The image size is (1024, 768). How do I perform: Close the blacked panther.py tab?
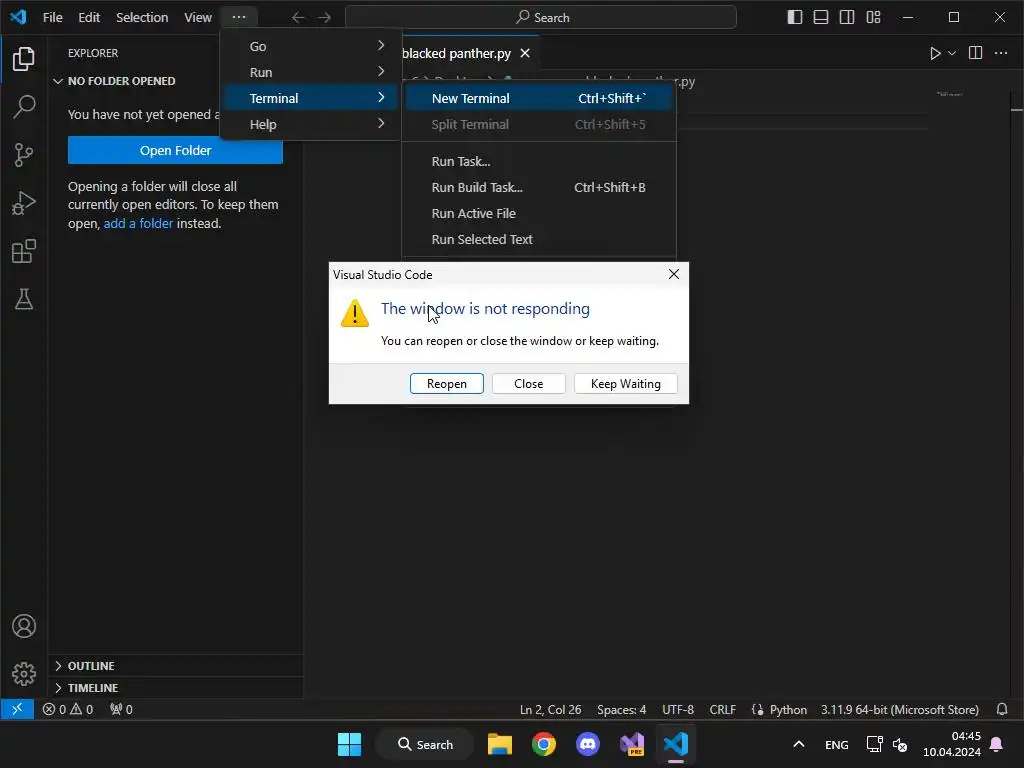click(525, 54)
